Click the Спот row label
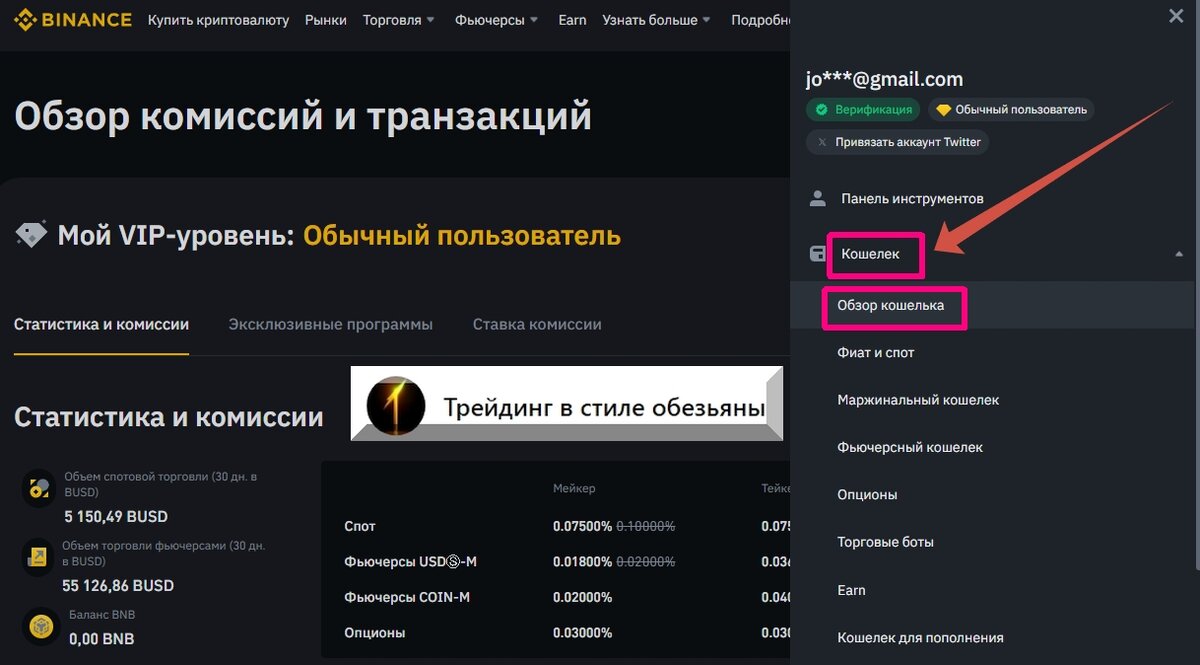The image size is (1200, 665). tap(360, 526)
